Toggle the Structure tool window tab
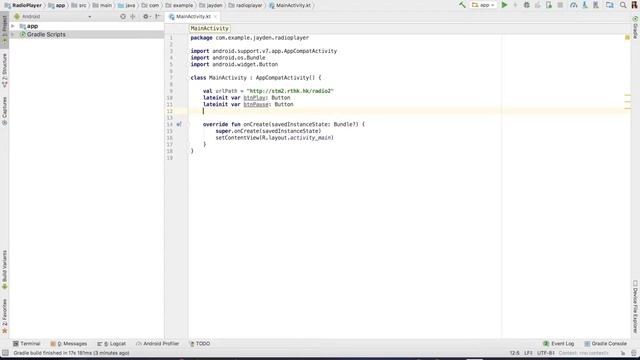This screenshot has height=360, width=640. pyautogui.click(x=4, y=70)
